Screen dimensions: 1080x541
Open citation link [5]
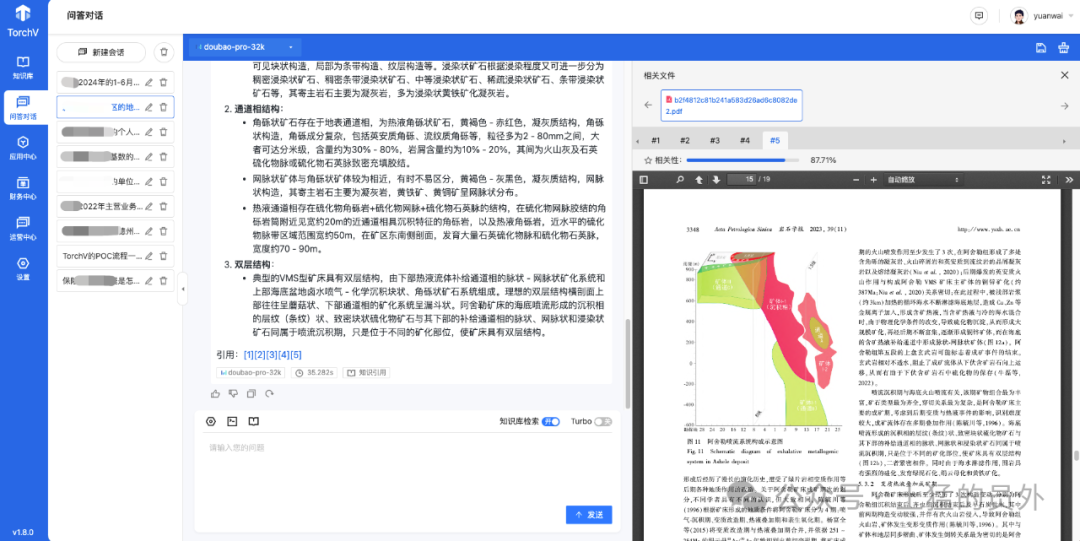(x=295, y=355)
